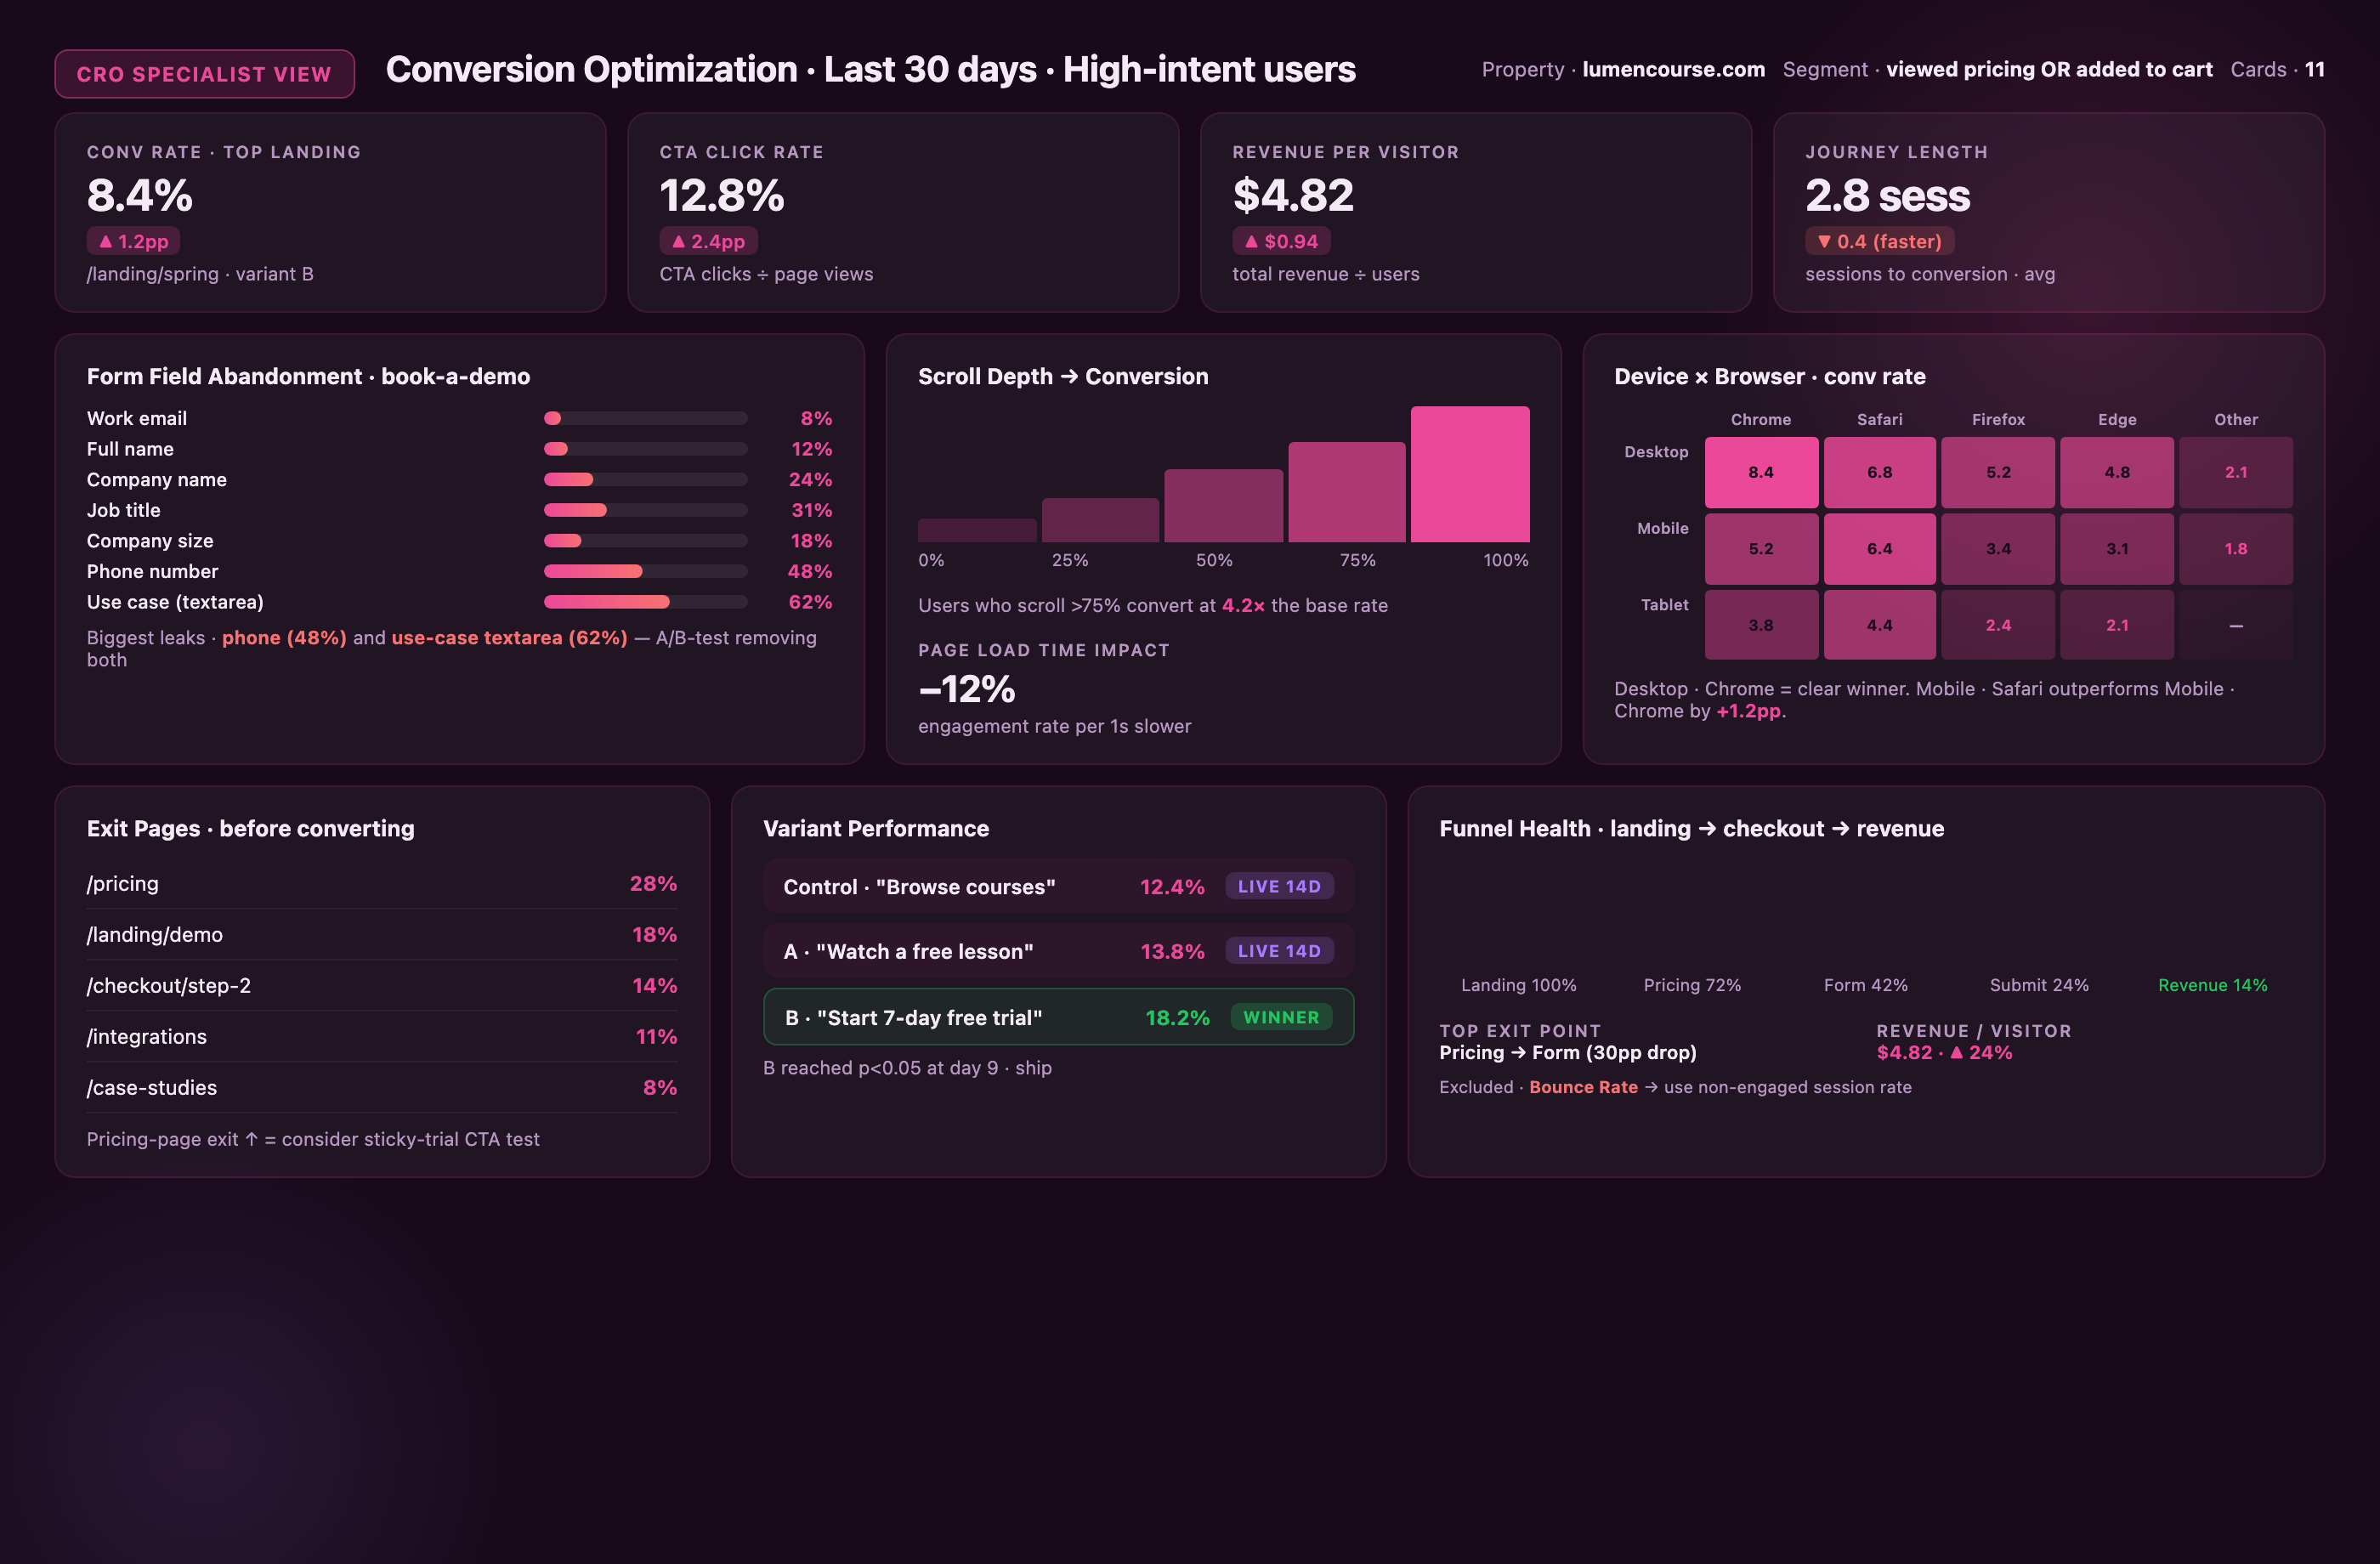Click the lumencourse.com property label
Viewport: 2380px width, 1564px height.
(x=1673, y=69)
